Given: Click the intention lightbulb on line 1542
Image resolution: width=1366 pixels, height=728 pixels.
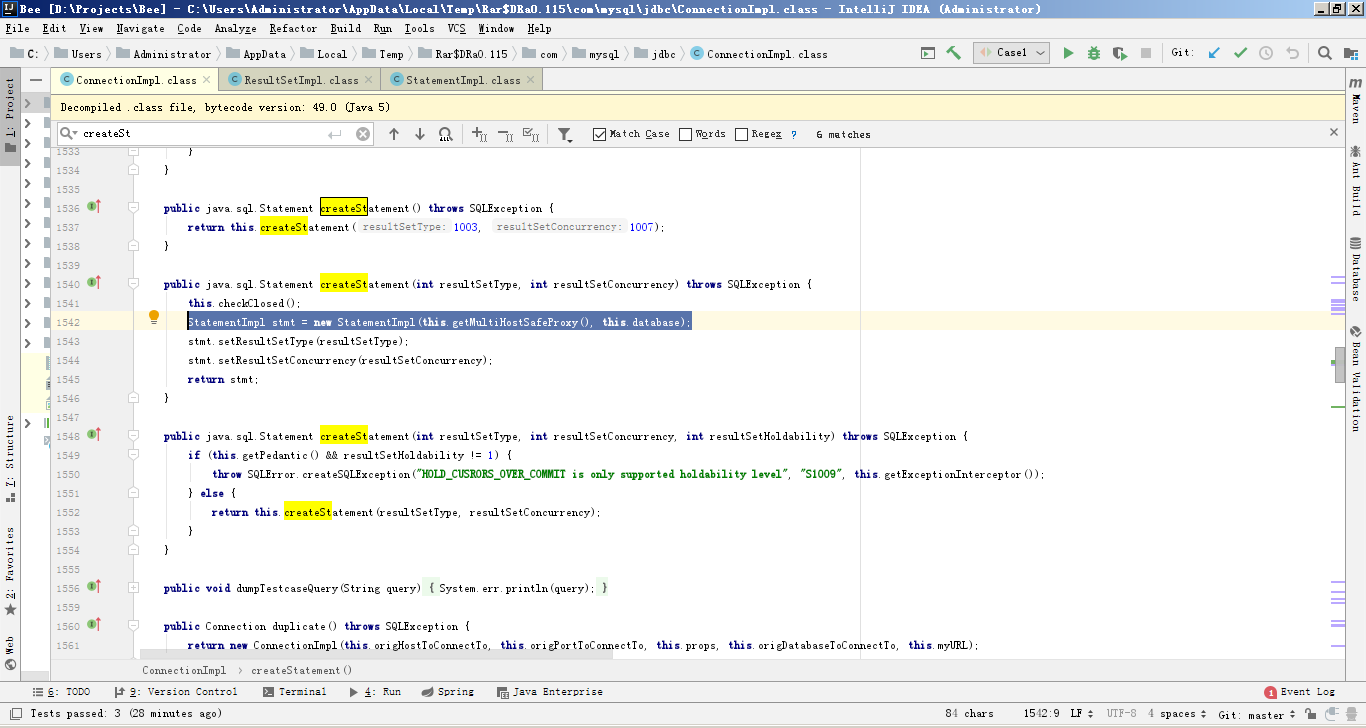Looking at the screenshot, I should 154,317.
